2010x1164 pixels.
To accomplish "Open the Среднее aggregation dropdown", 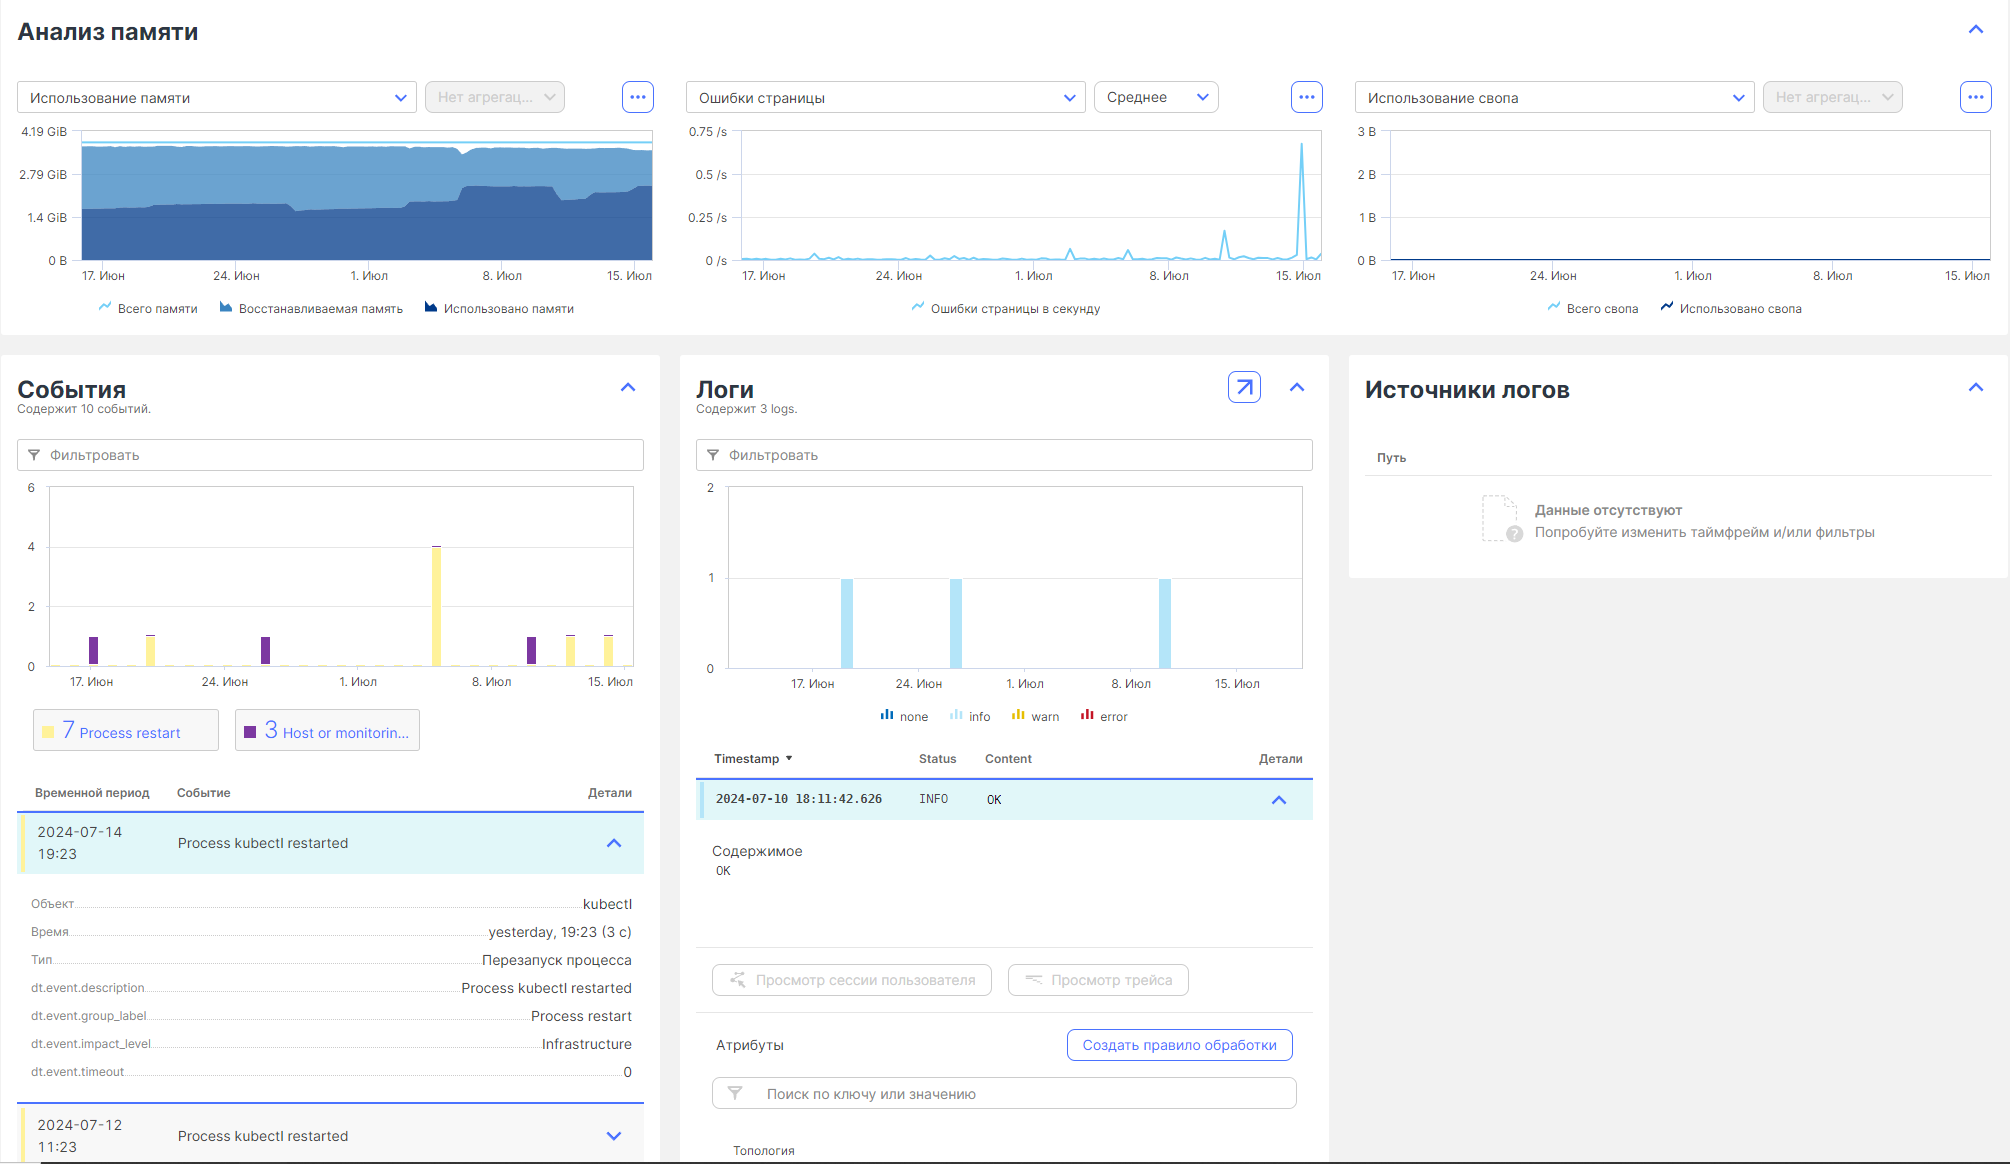I will (1156, 97).
